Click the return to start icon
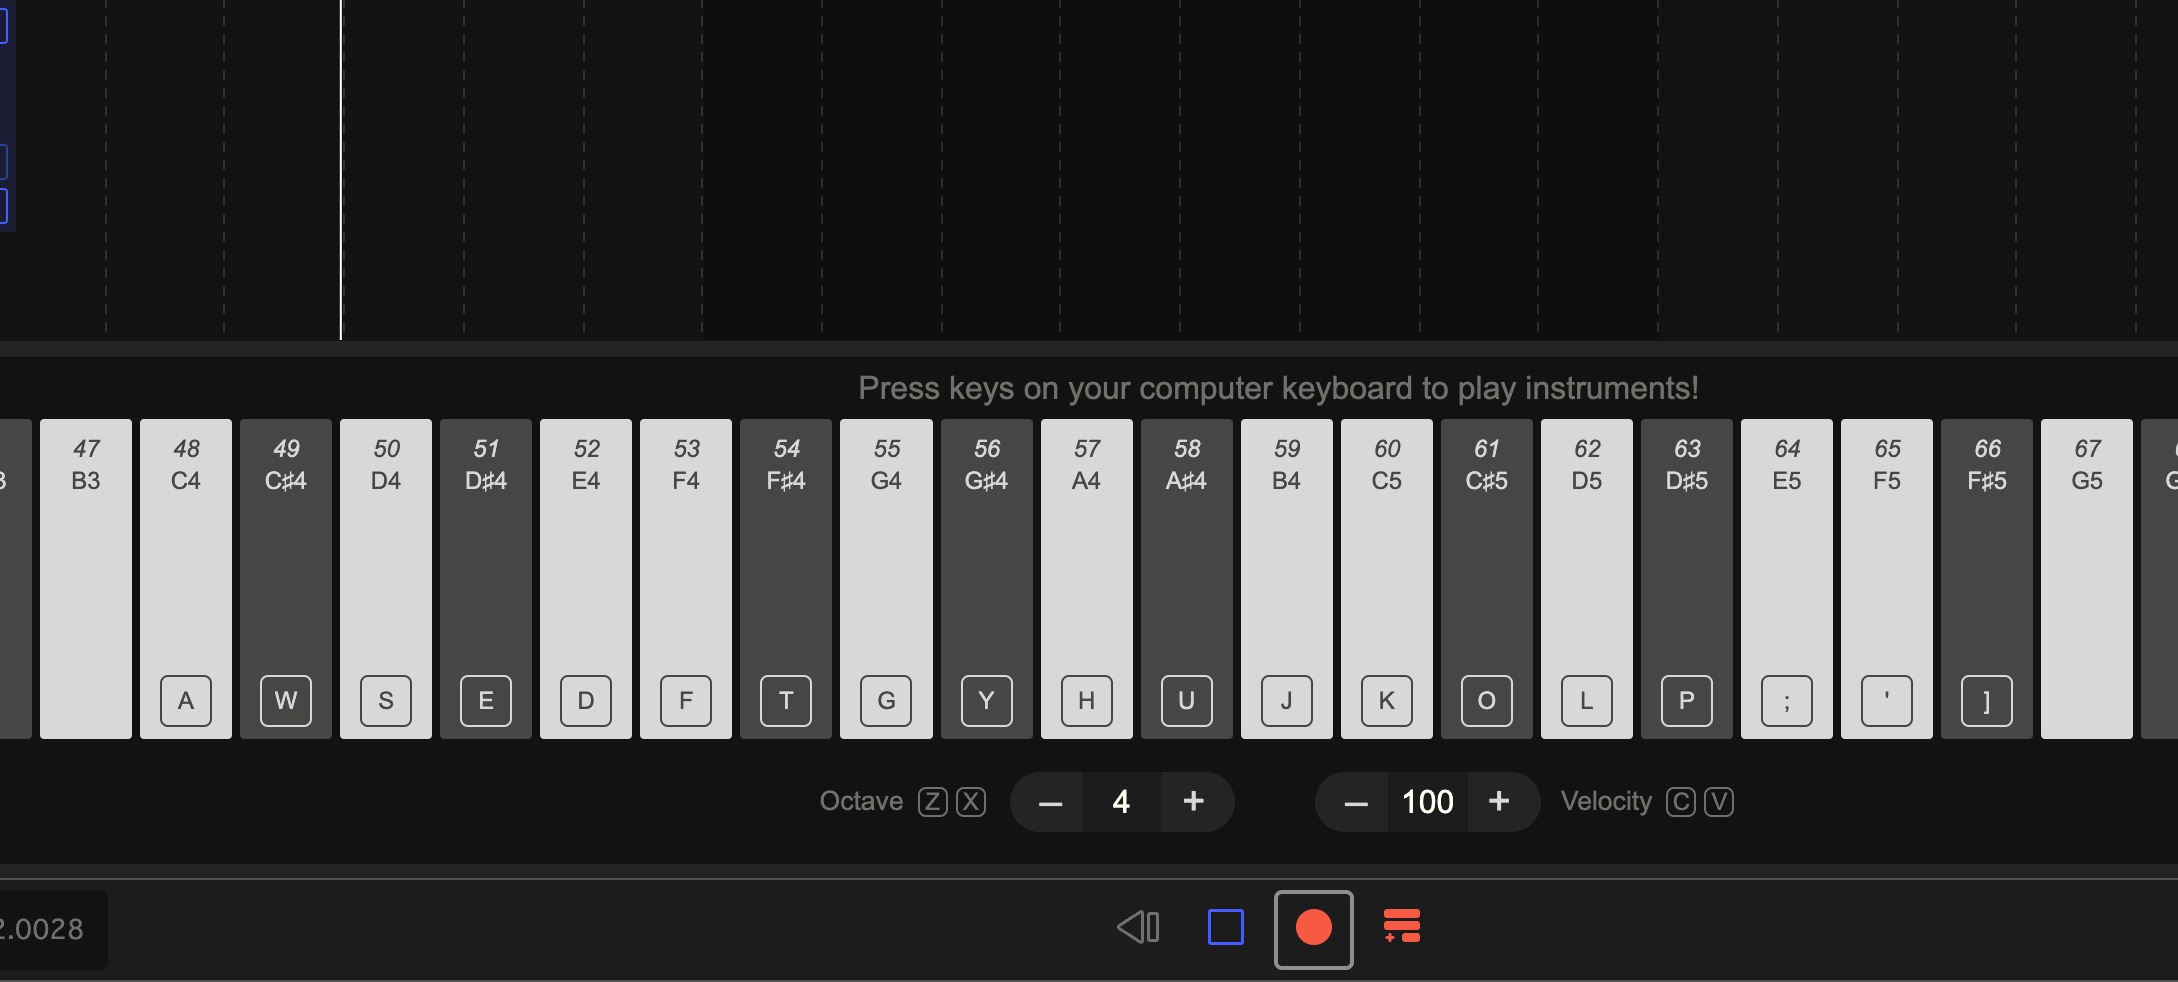Screen dimensions: 2178x982 coord(1138,928)
